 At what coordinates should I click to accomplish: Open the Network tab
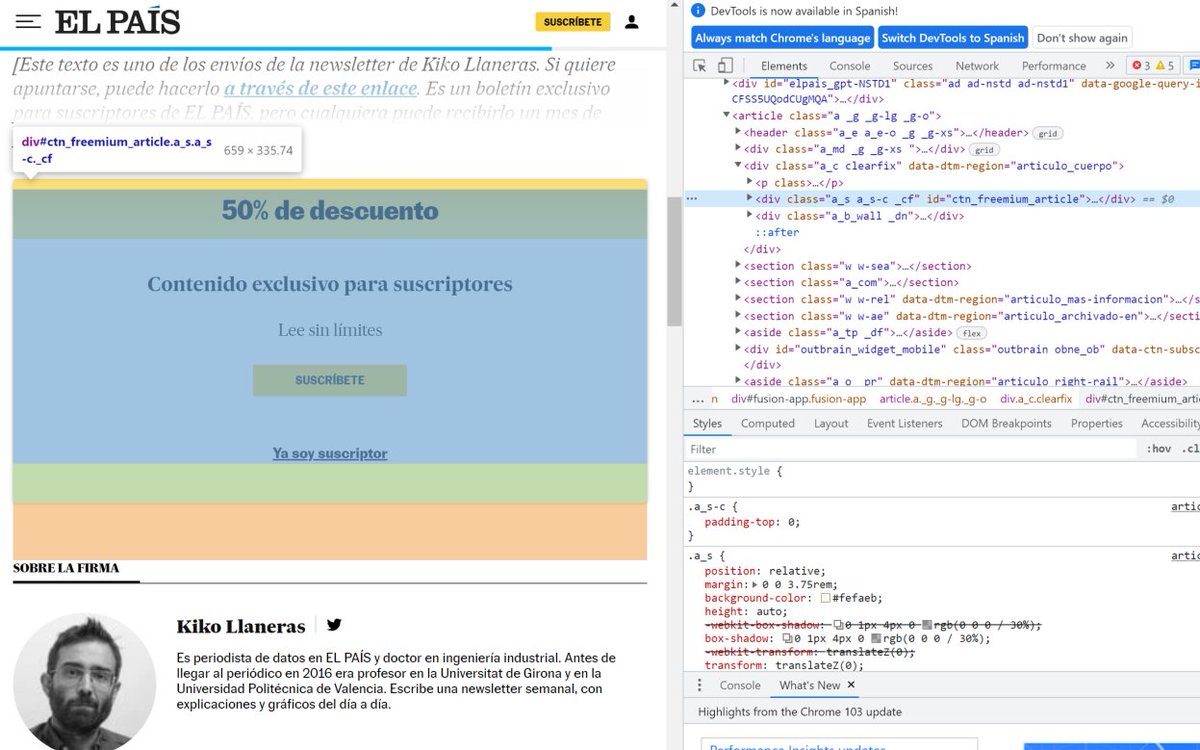click(x=977, y=66)
